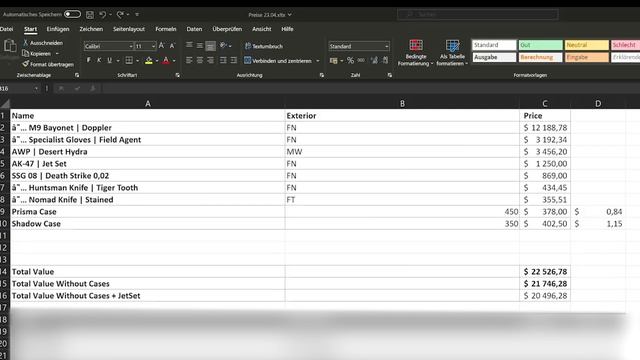Click Format übertragen (format painter)

coord(48,64)
